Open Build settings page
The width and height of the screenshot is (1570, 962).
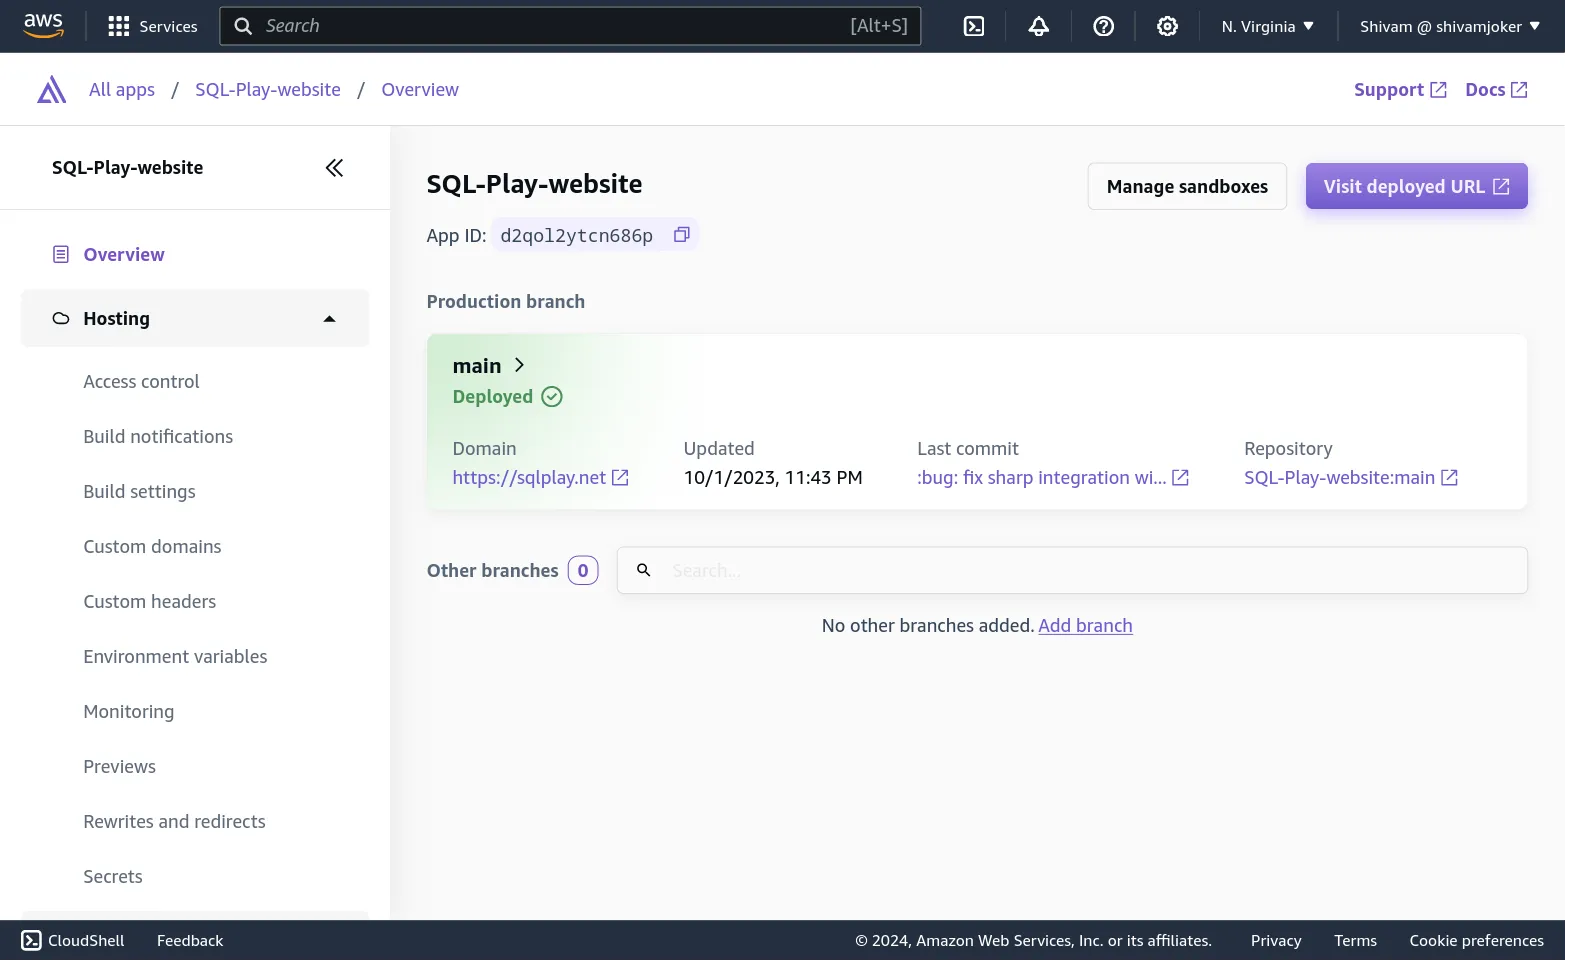[139, 492]
